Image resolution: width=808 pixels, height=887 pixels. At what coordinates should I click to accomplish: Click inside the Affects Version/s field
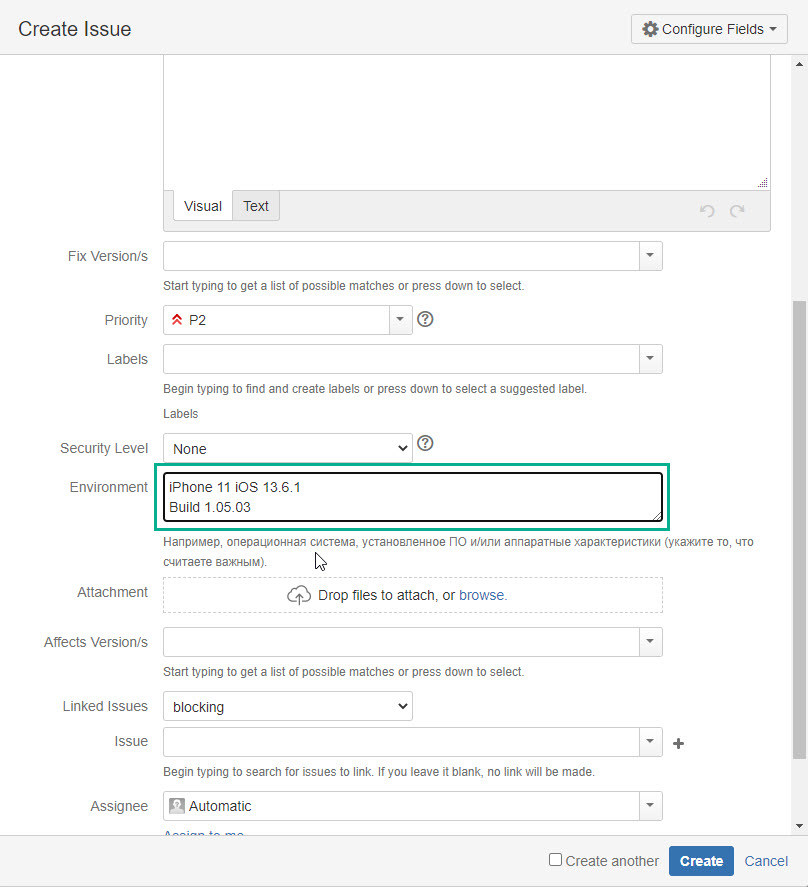tap(401, 642)
